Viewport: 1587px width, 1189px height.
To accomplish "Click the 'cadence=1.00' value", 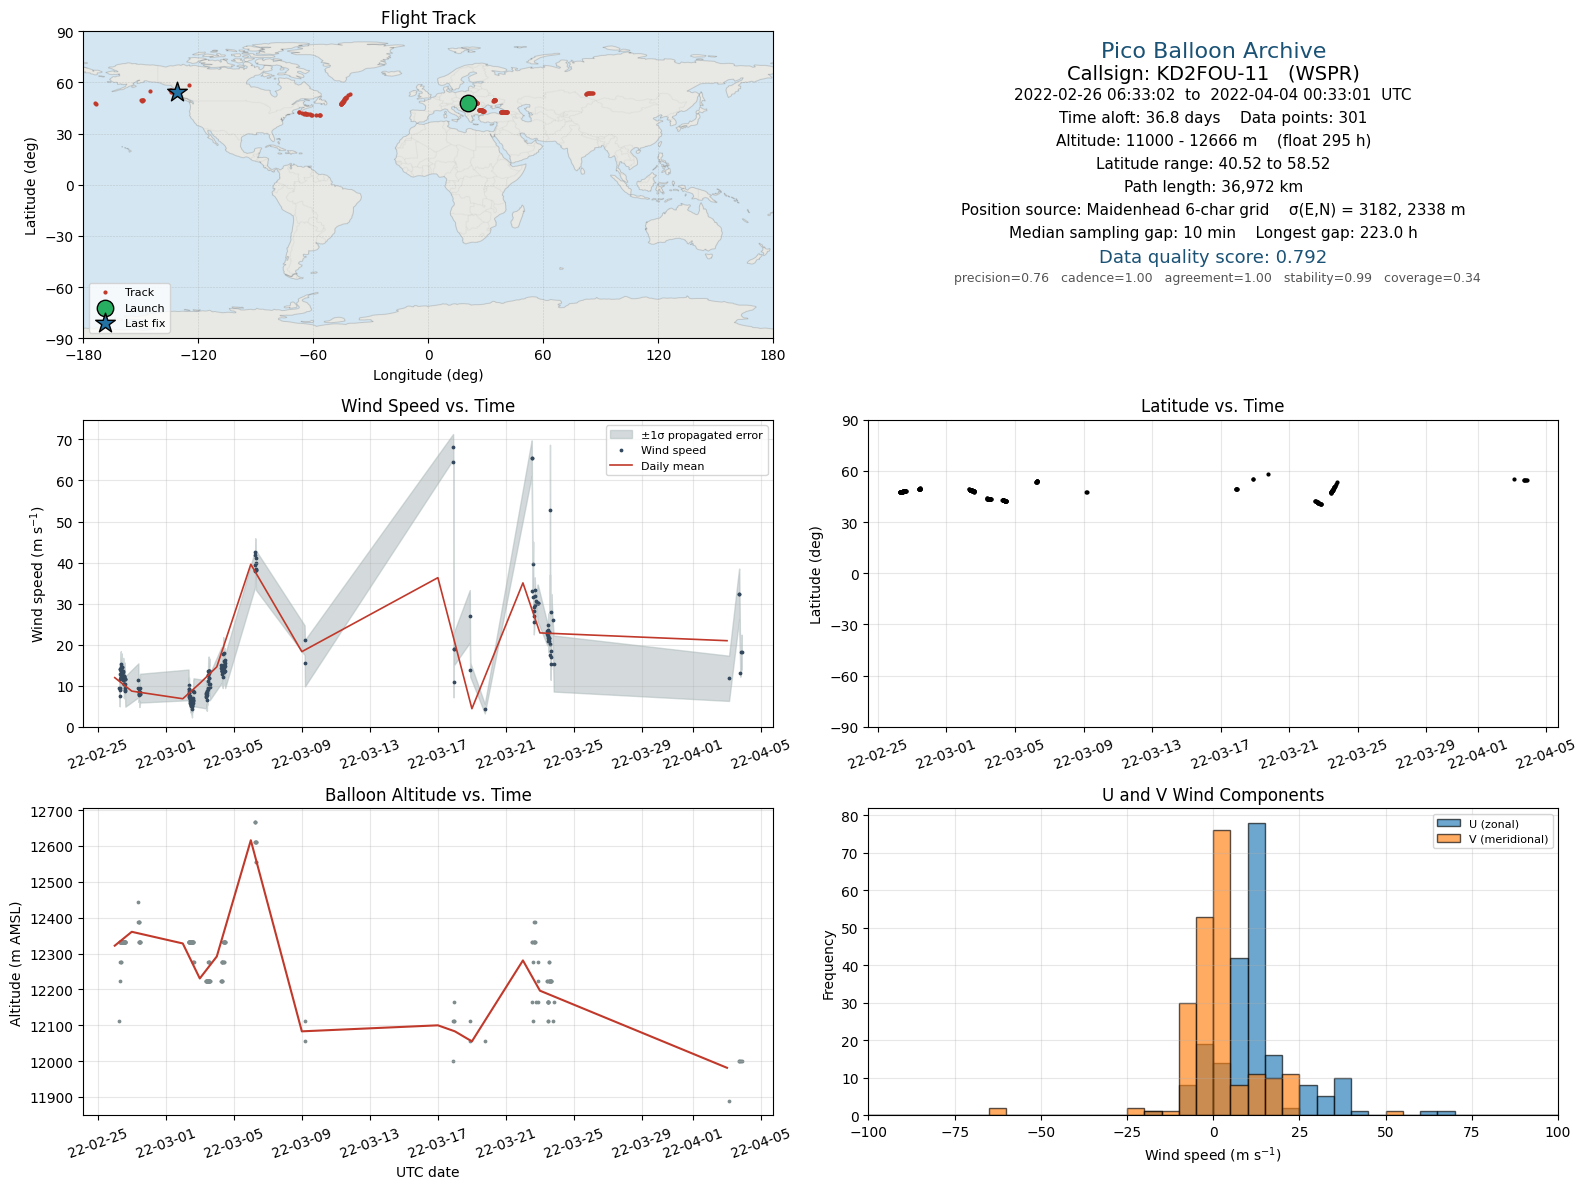I will 1106,278.
